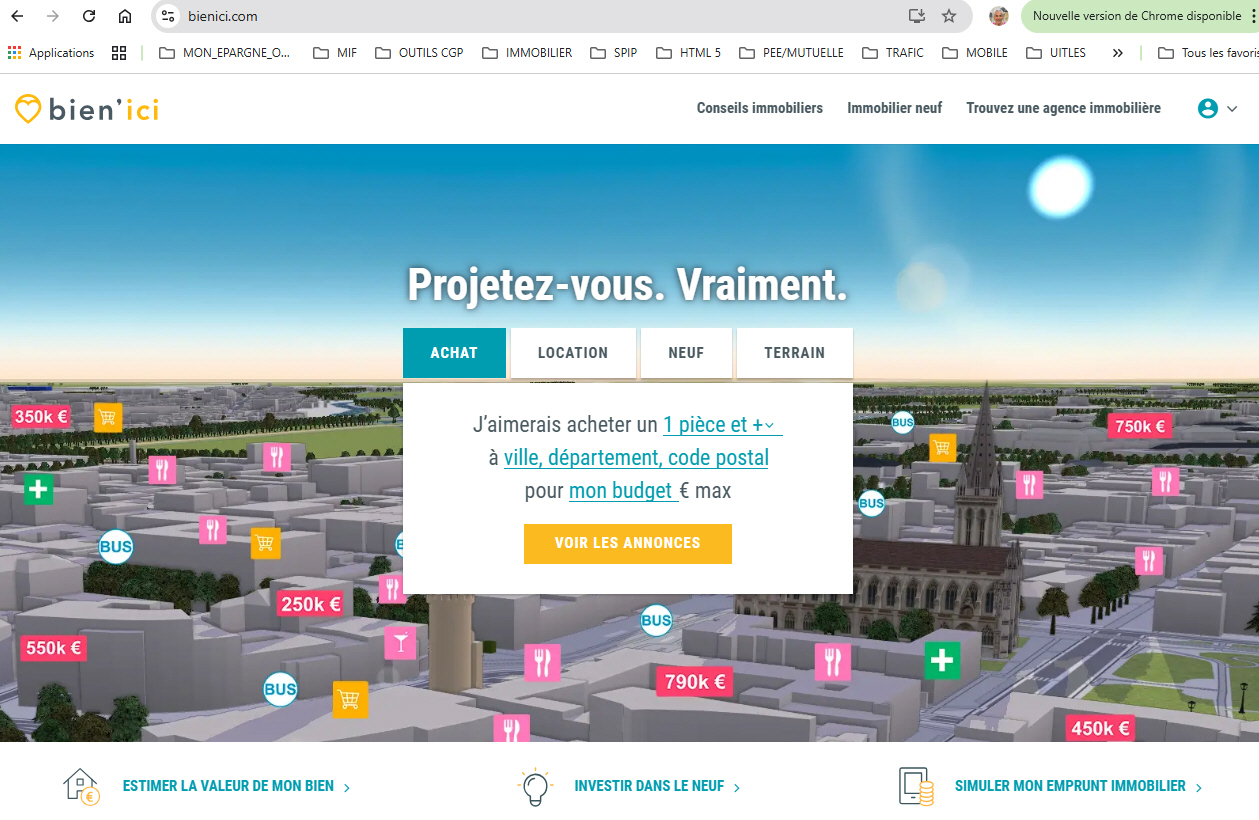Click the house estimation icon beside Estimer
Screen dimensions: 1259x820
click(80, 786)
